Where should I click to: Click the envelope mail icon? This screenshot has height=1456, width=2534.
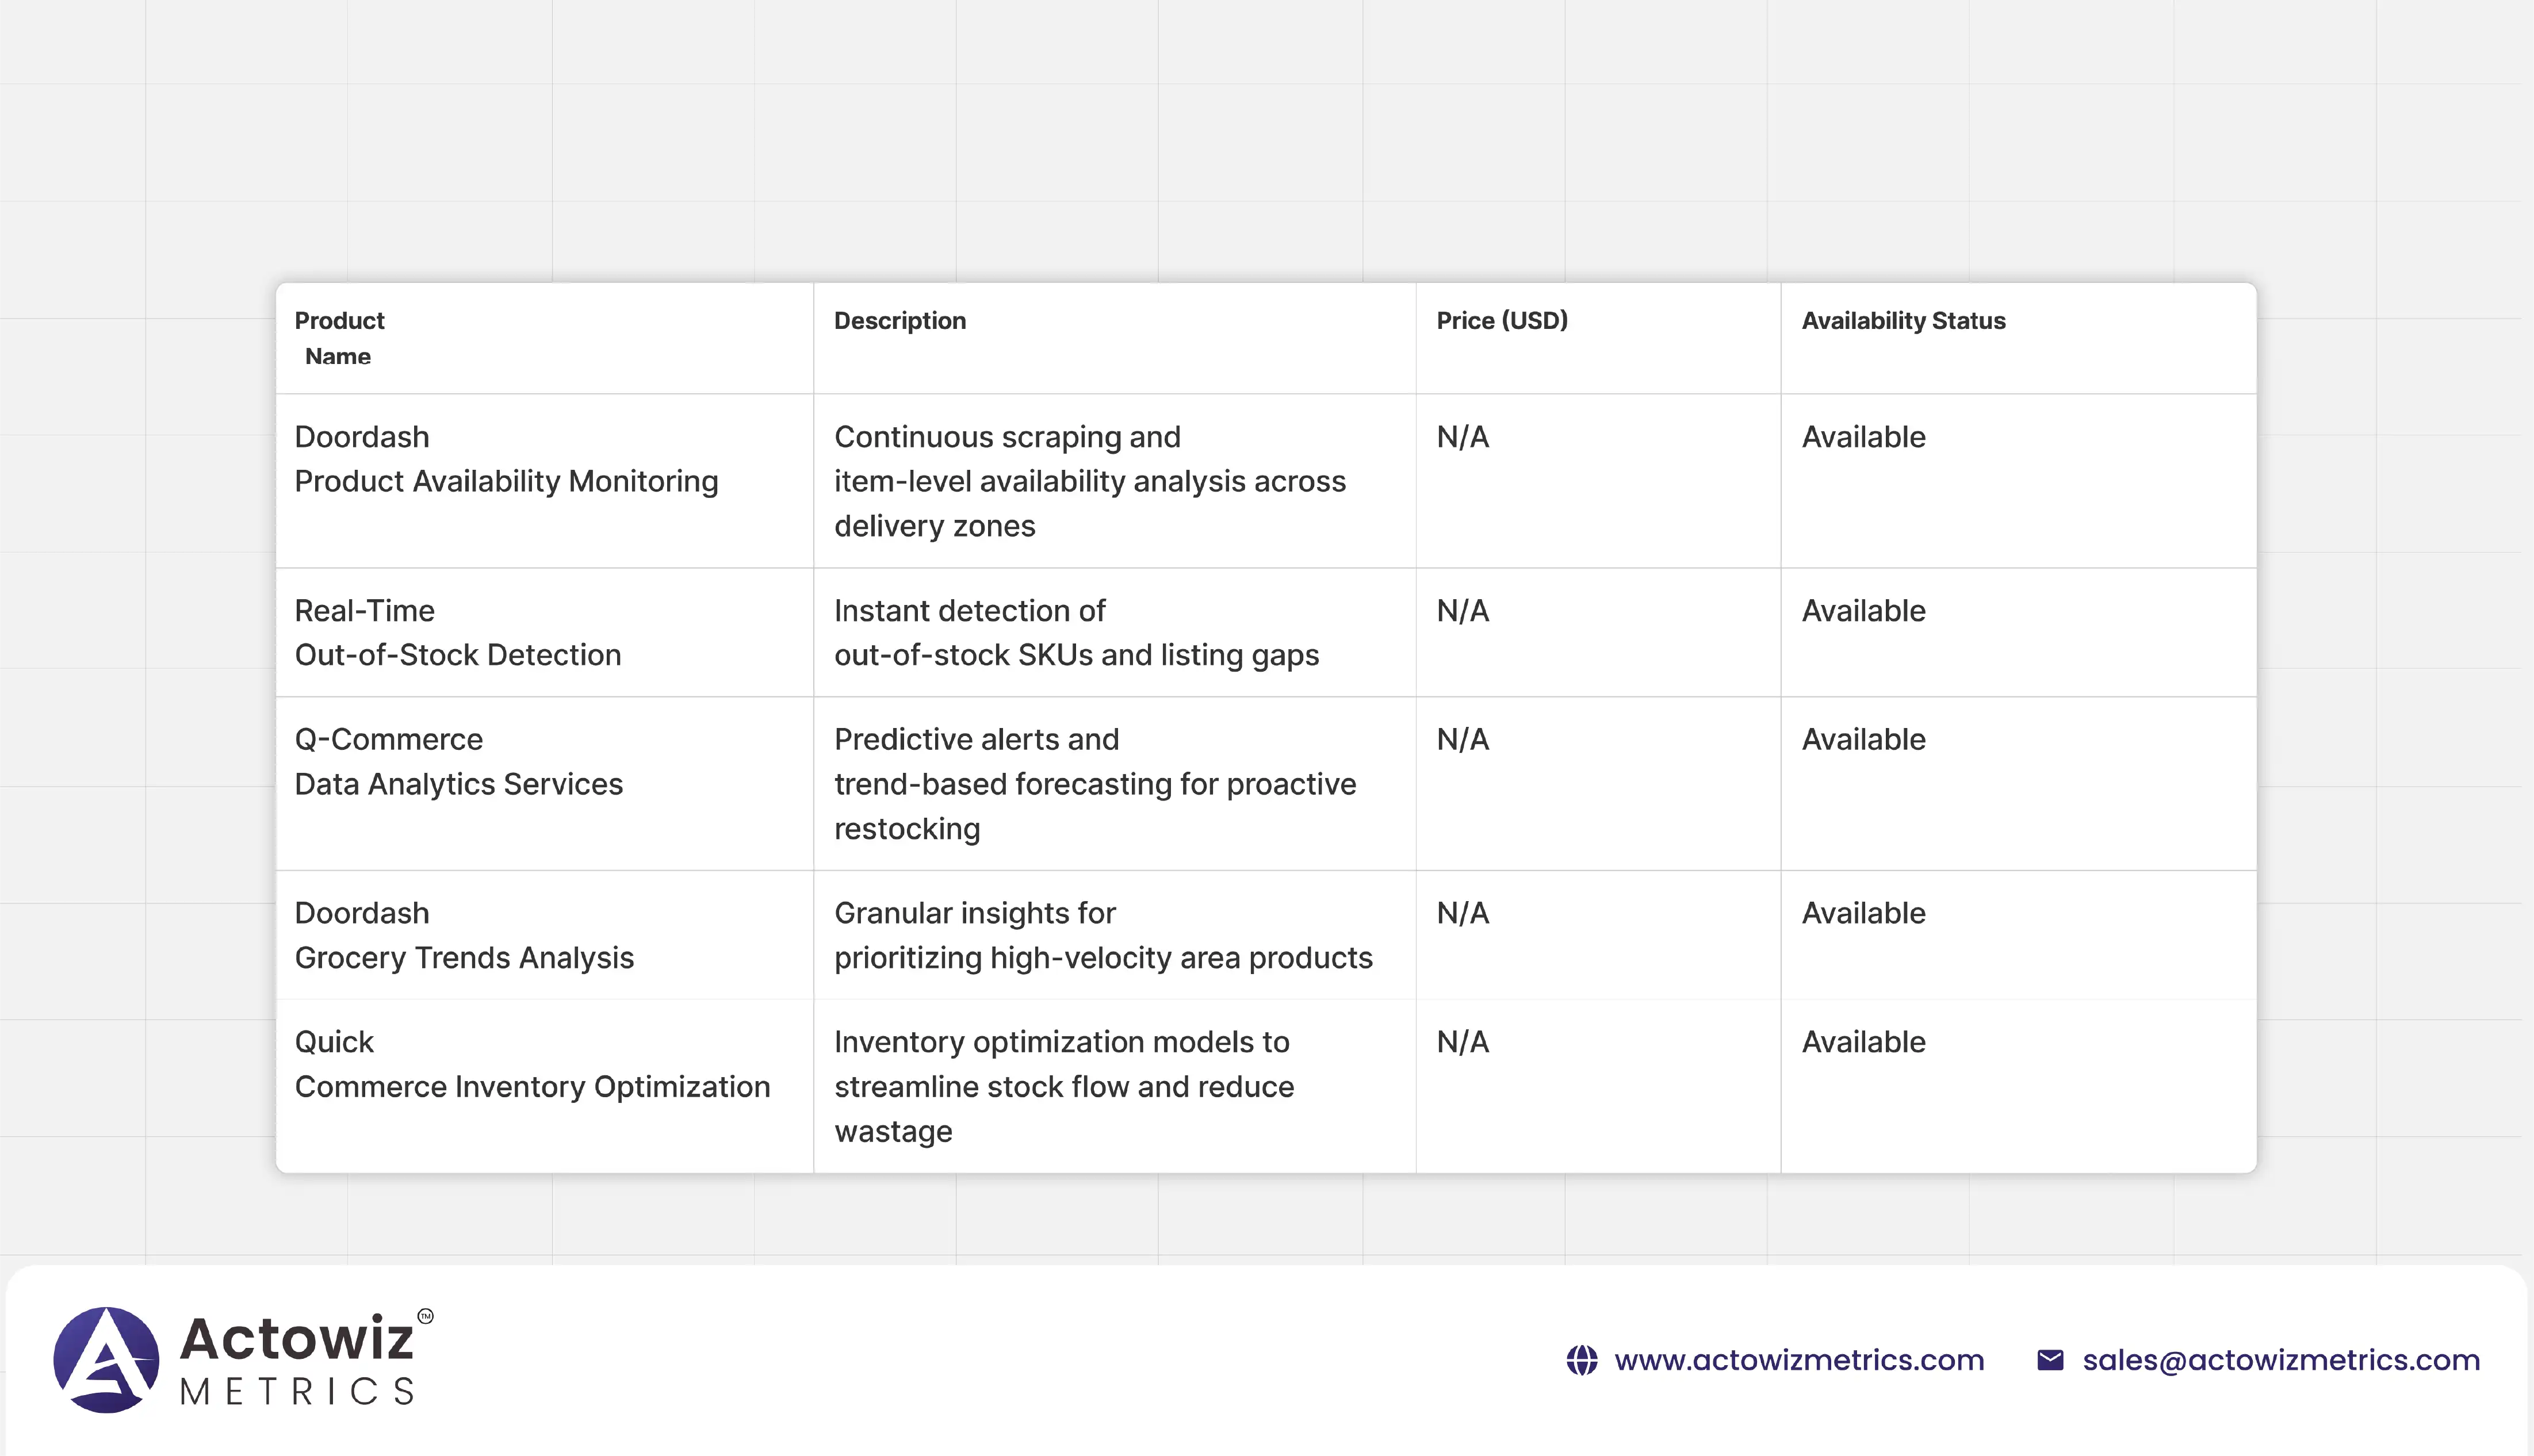(x=2050, y=1360)
